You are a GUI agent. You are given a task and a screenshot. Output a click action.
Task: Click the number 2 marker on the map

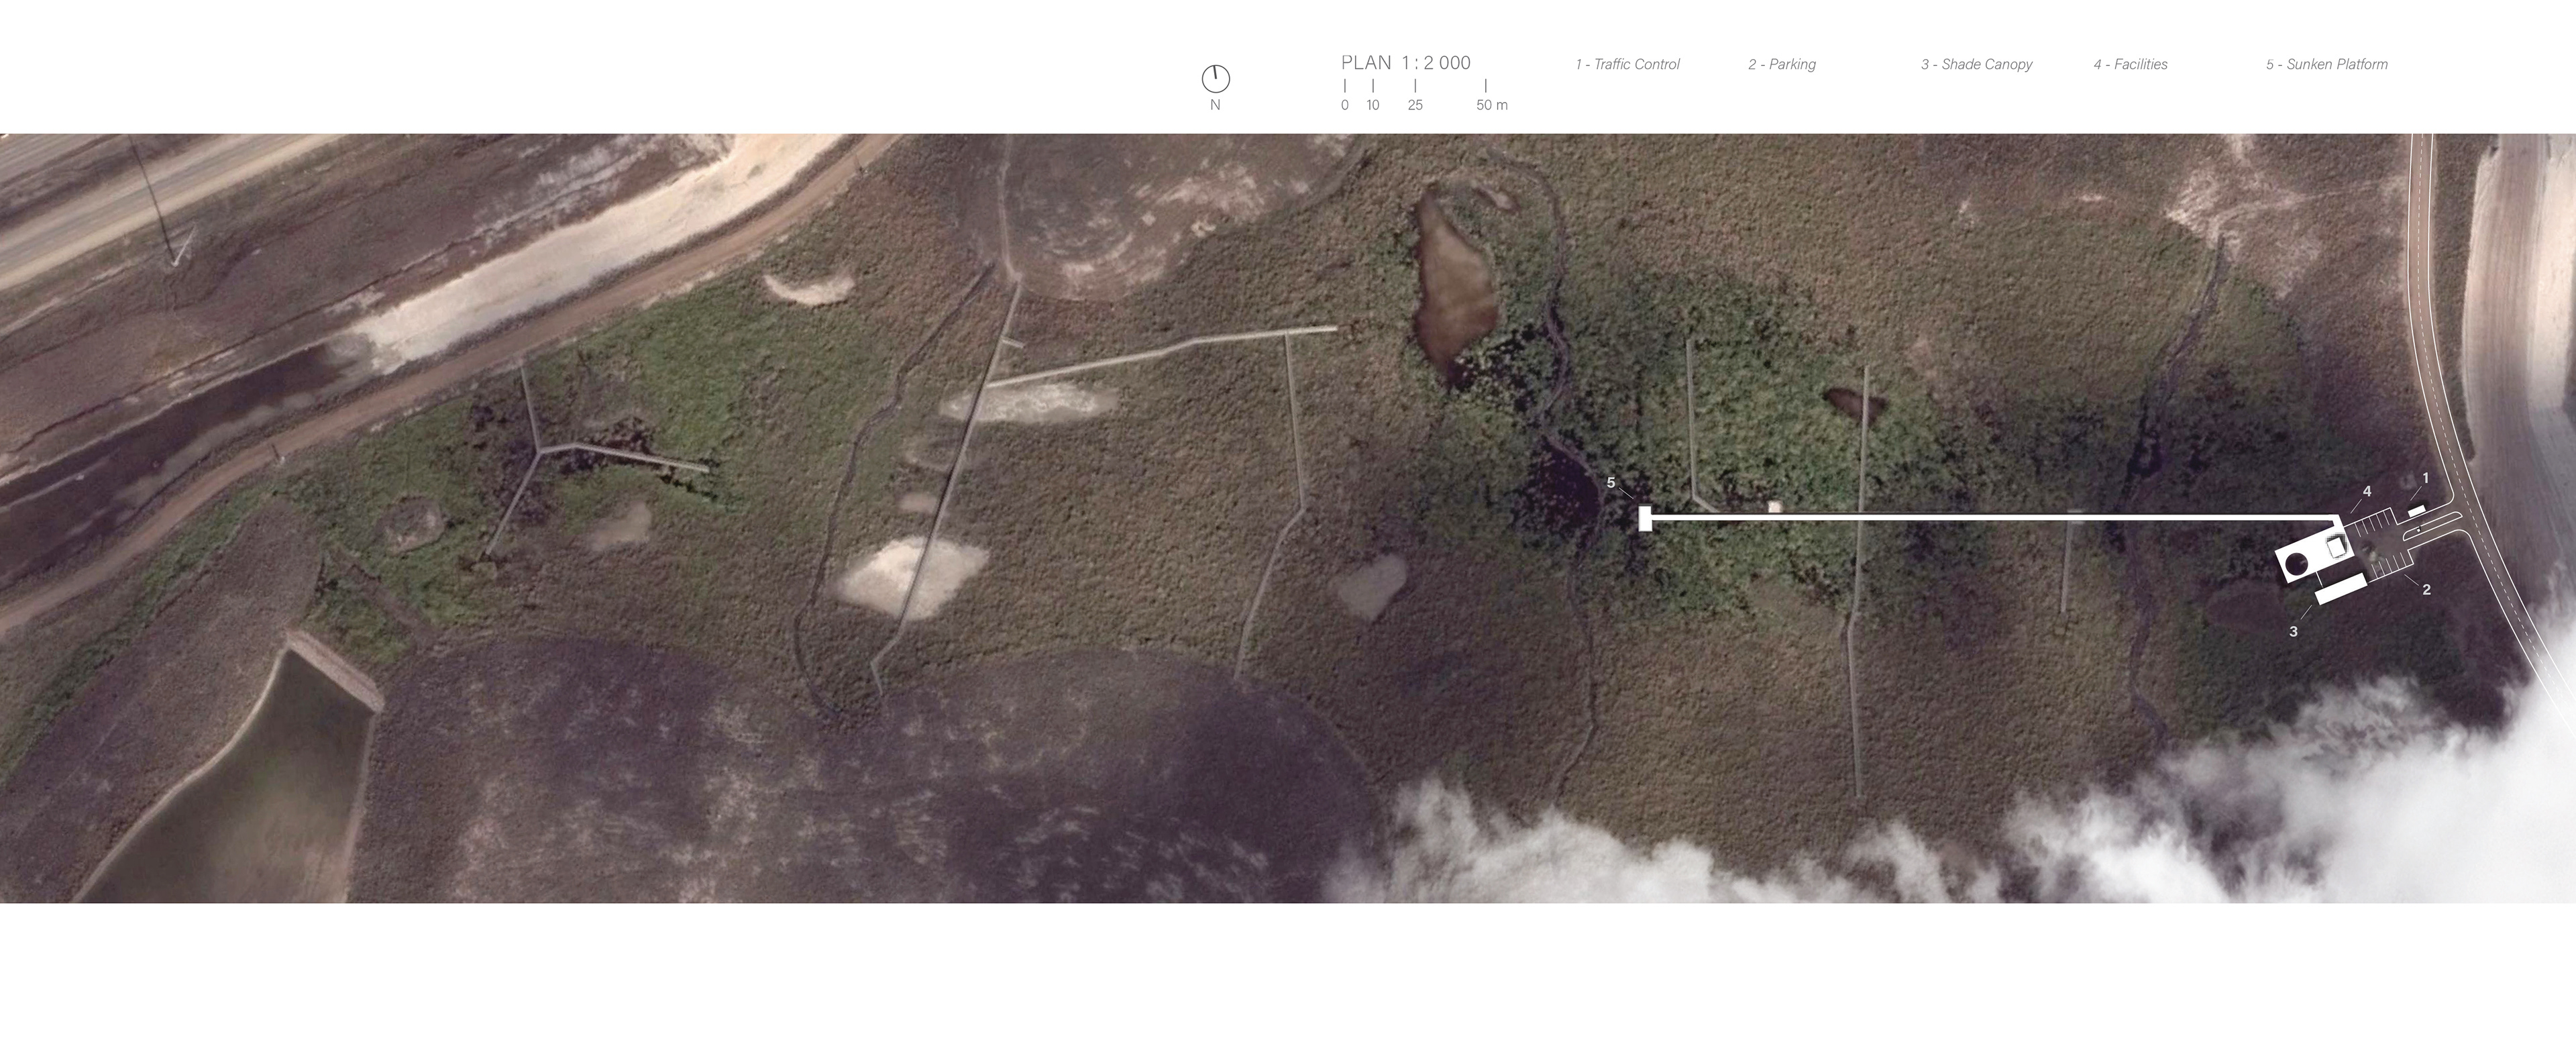coord(2426,589)
